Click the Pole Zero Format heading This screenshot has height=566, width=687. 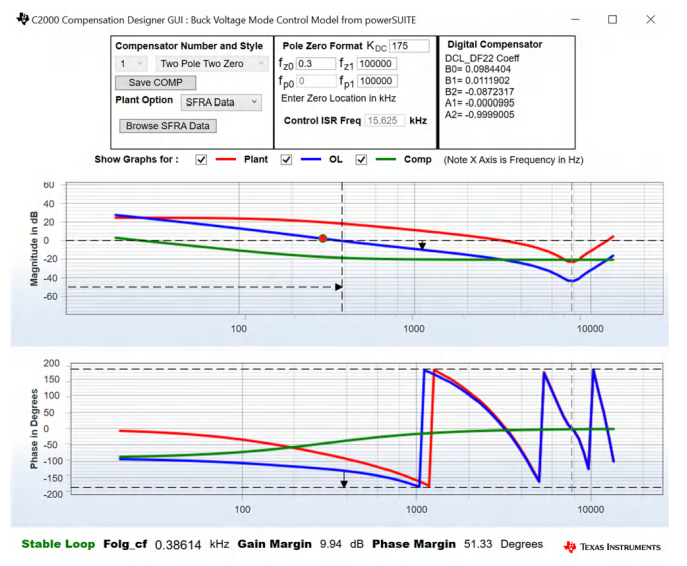[322, 46]
